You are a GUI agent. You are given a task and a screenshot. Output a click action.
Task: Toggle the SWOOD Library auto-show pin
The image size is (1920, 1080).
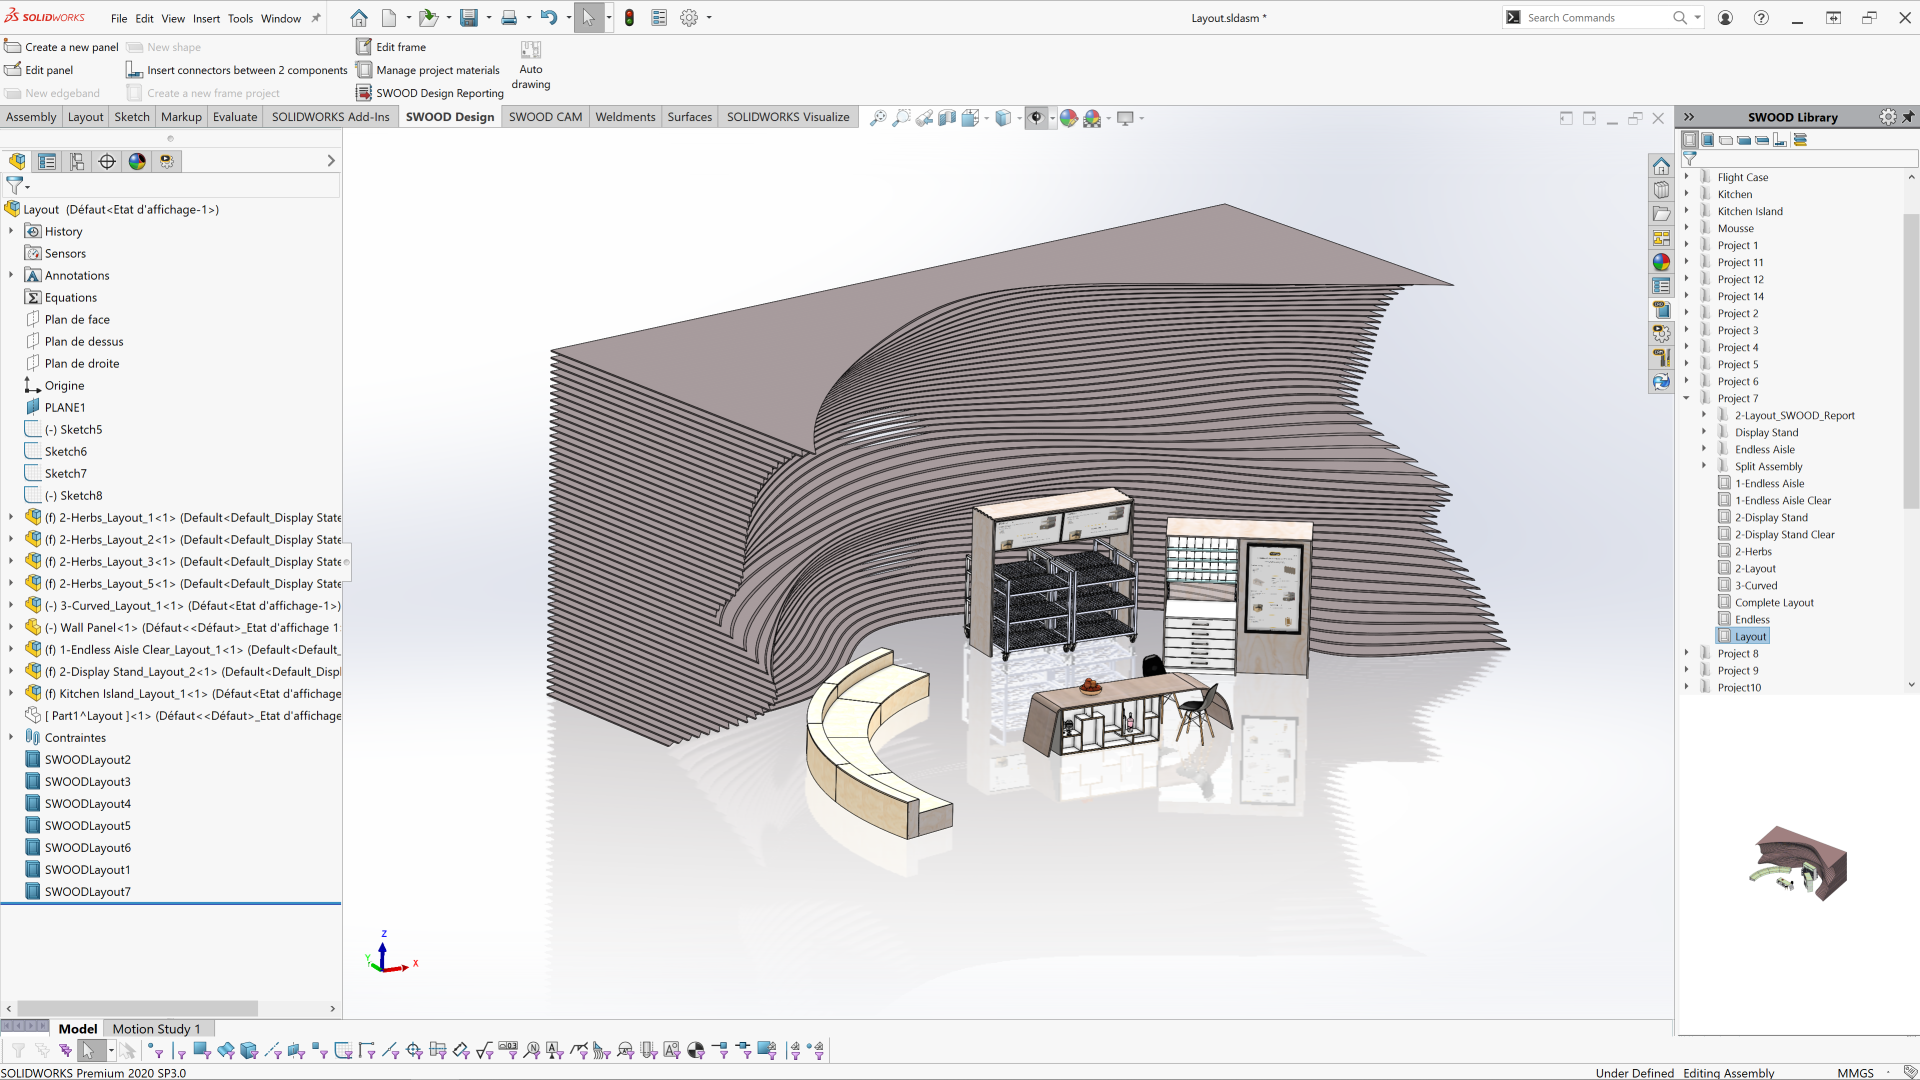1908,117
